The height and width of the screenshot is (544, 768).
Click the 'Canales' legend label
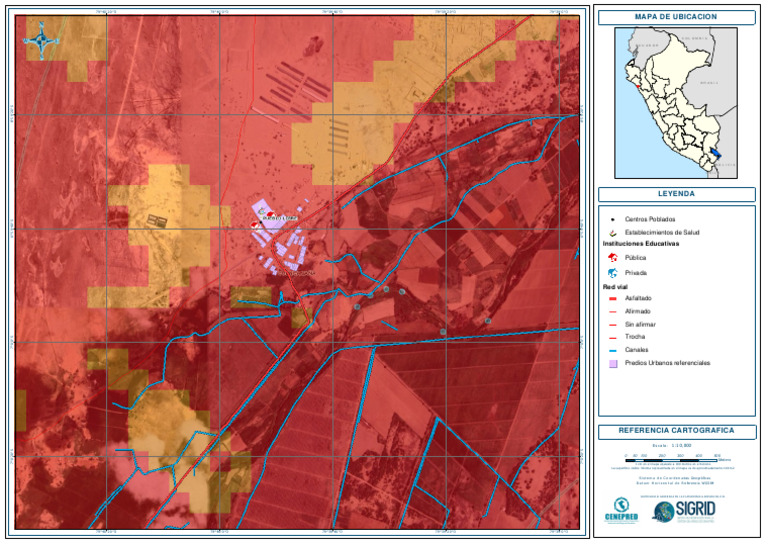coord(637,350)
